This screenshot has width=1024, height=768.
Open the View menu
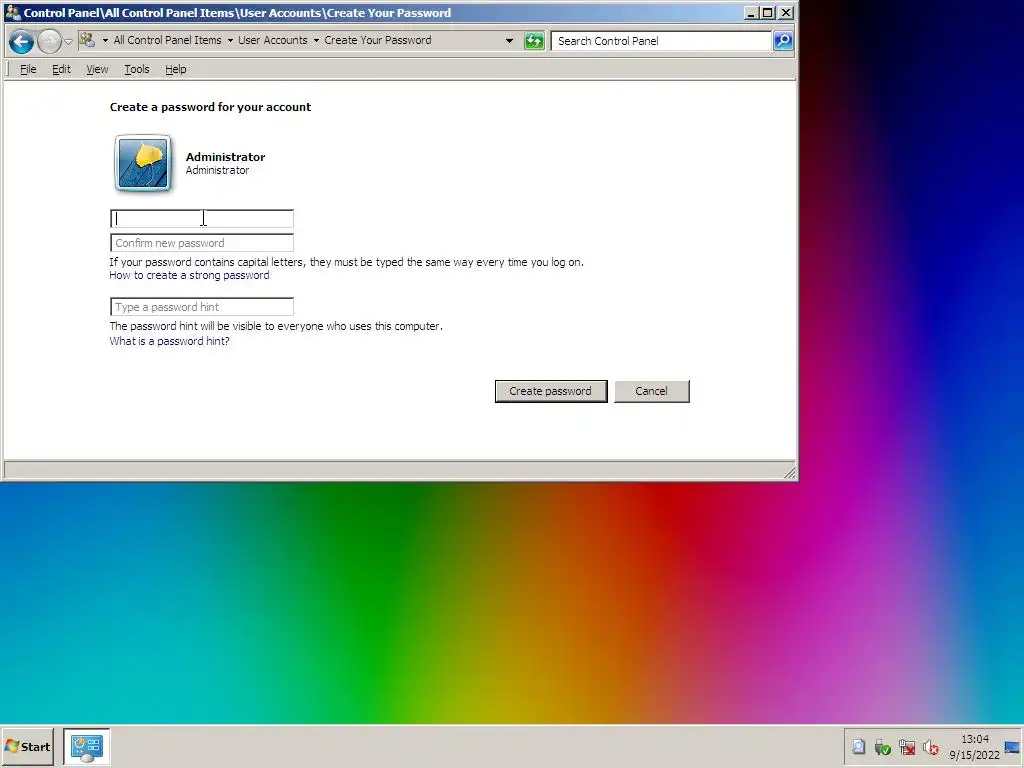pos(97,69)
